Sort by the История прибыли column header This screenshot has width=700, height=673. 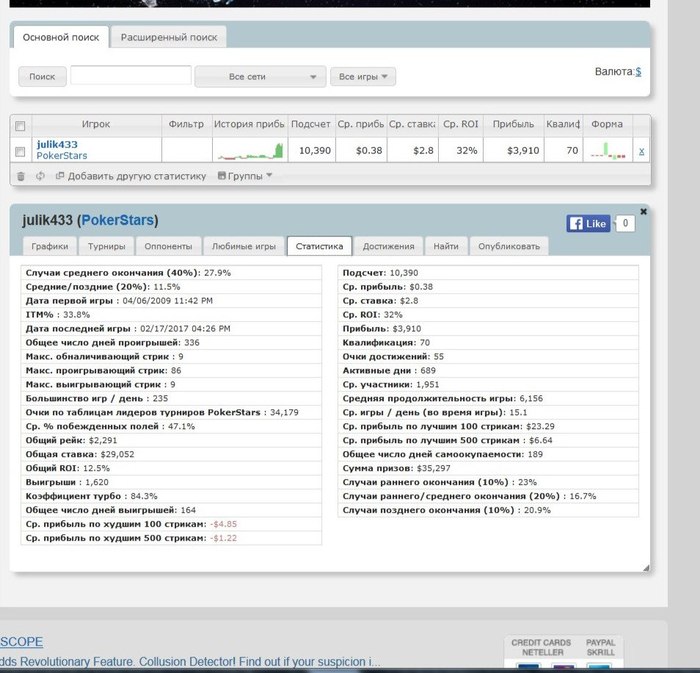tap(249, 124)
